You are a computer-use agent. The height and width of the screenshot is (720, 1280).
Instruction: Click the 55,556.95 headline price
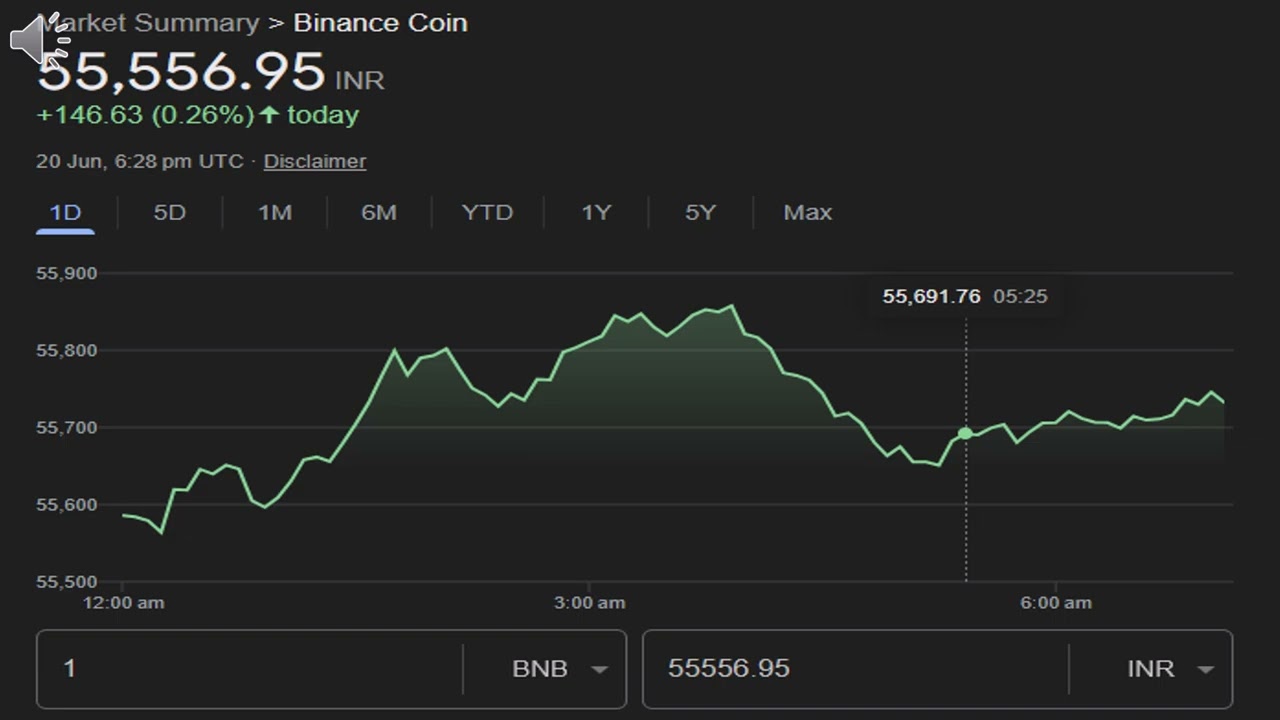(181, 72)
